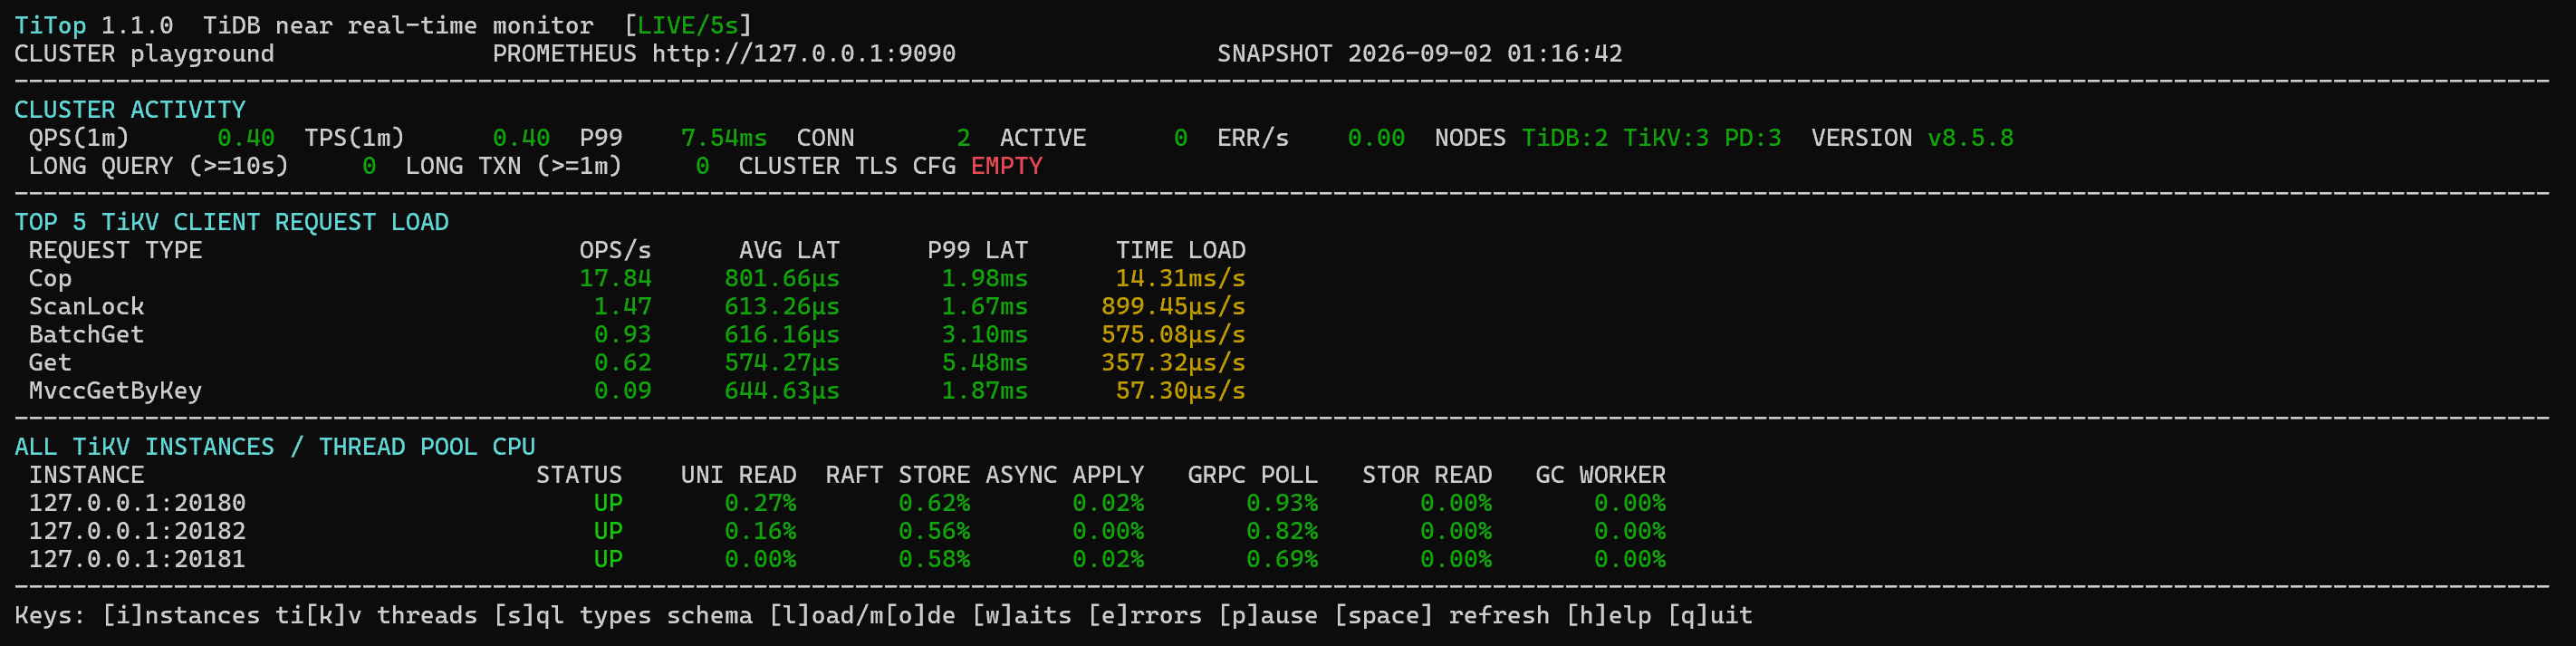Image resolution: width=2576 pixels, height=646 pixels.
Task: Select the TPS(1m) value 0.40
Action: 521,137
